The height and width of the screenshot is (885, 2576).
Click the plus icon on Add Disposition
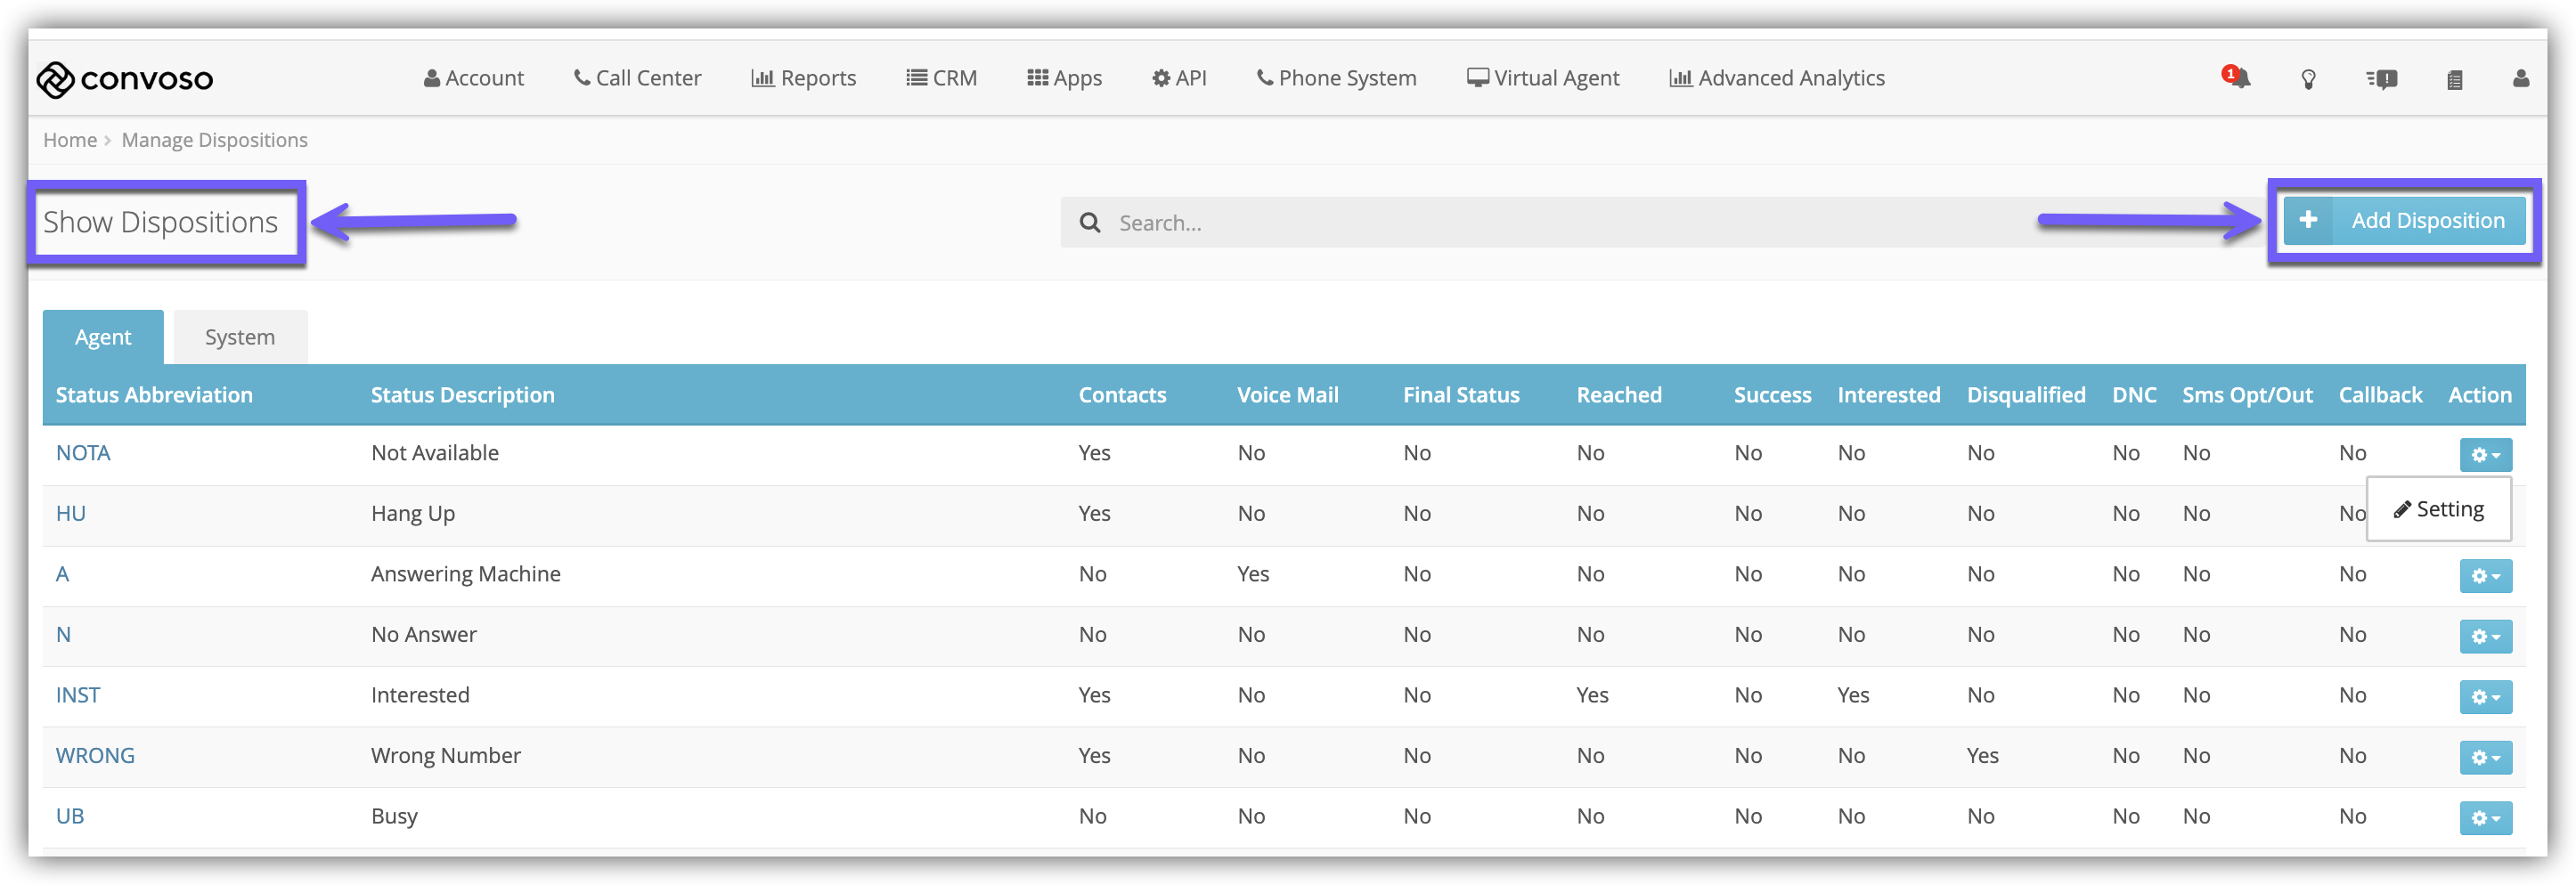coord(2308,220)
